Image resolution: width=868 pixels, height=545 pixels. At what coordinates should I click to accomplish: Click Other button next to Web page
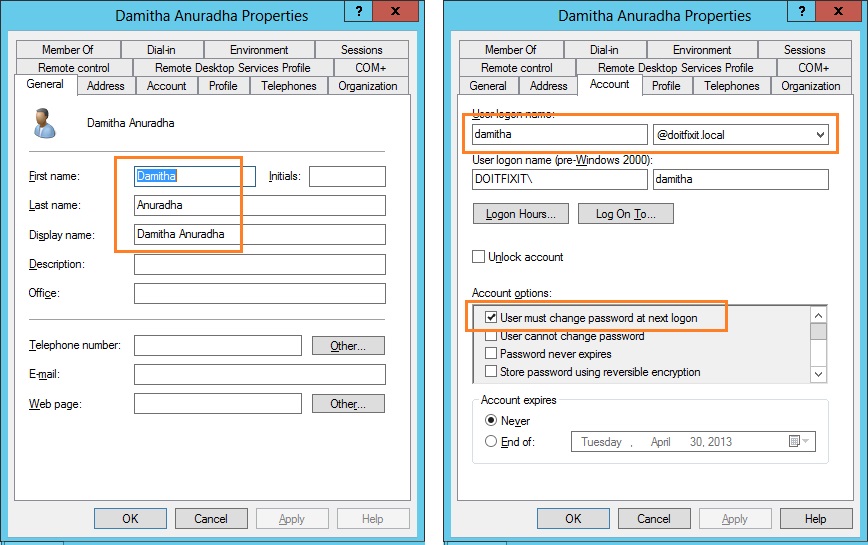348,403
